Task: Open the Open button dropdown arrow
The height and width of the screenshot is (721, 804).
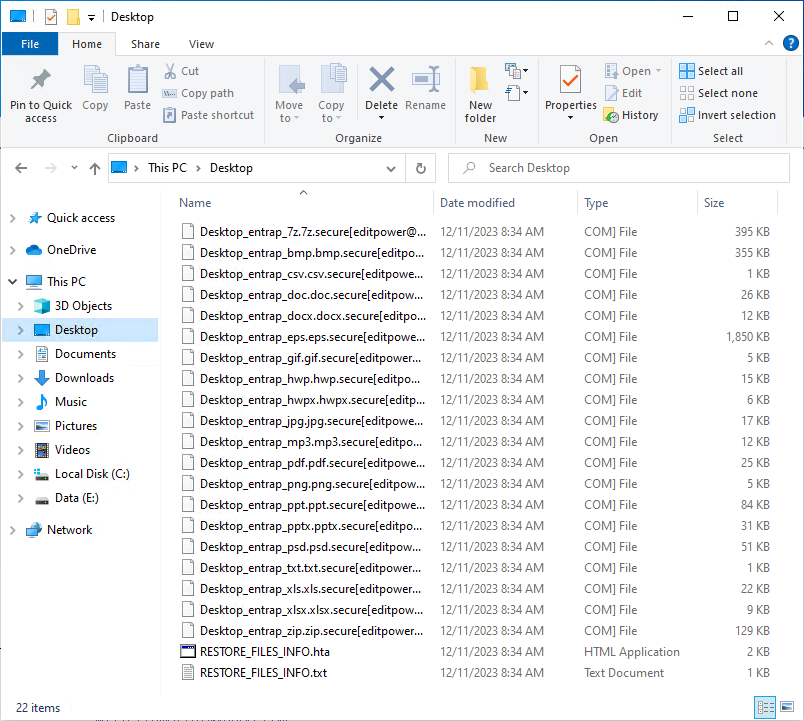Action: 658,71
